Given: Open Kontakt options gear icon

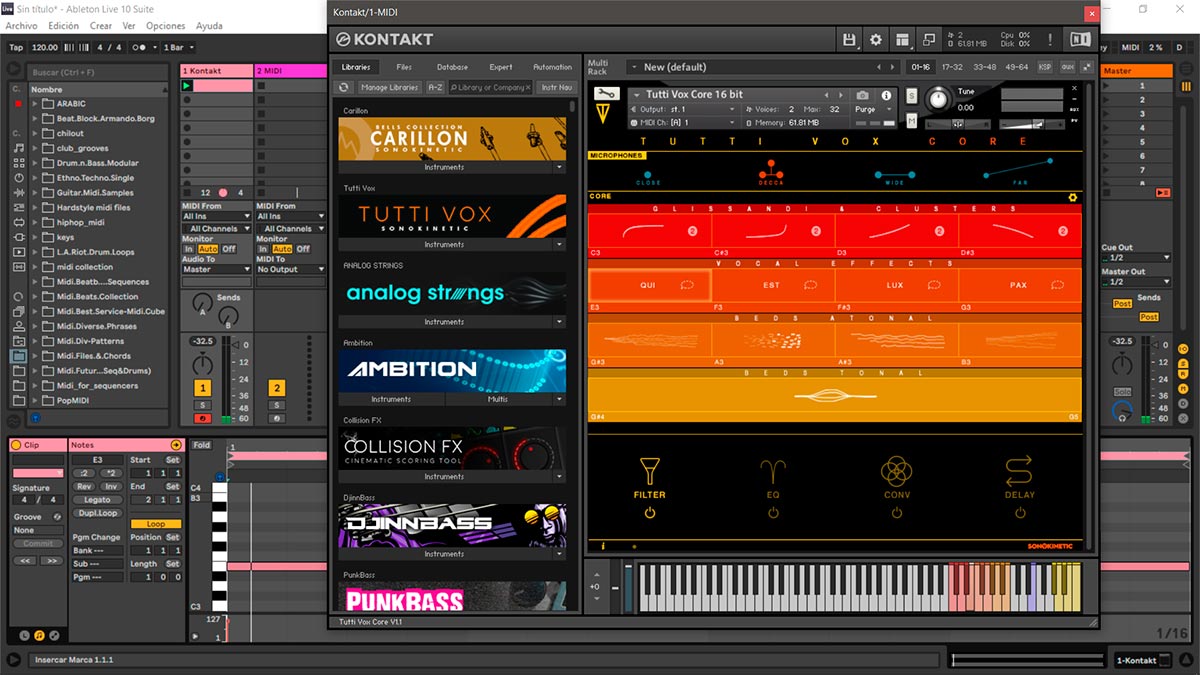Looking at the screenshot, I should (x=876, y=40).
